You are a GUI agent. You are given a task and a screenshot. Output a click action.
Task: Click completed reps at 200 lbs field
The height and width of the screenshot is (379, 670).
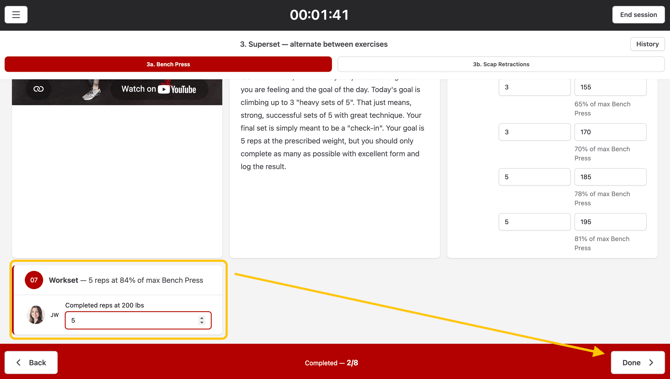click(x=138, y=320)
